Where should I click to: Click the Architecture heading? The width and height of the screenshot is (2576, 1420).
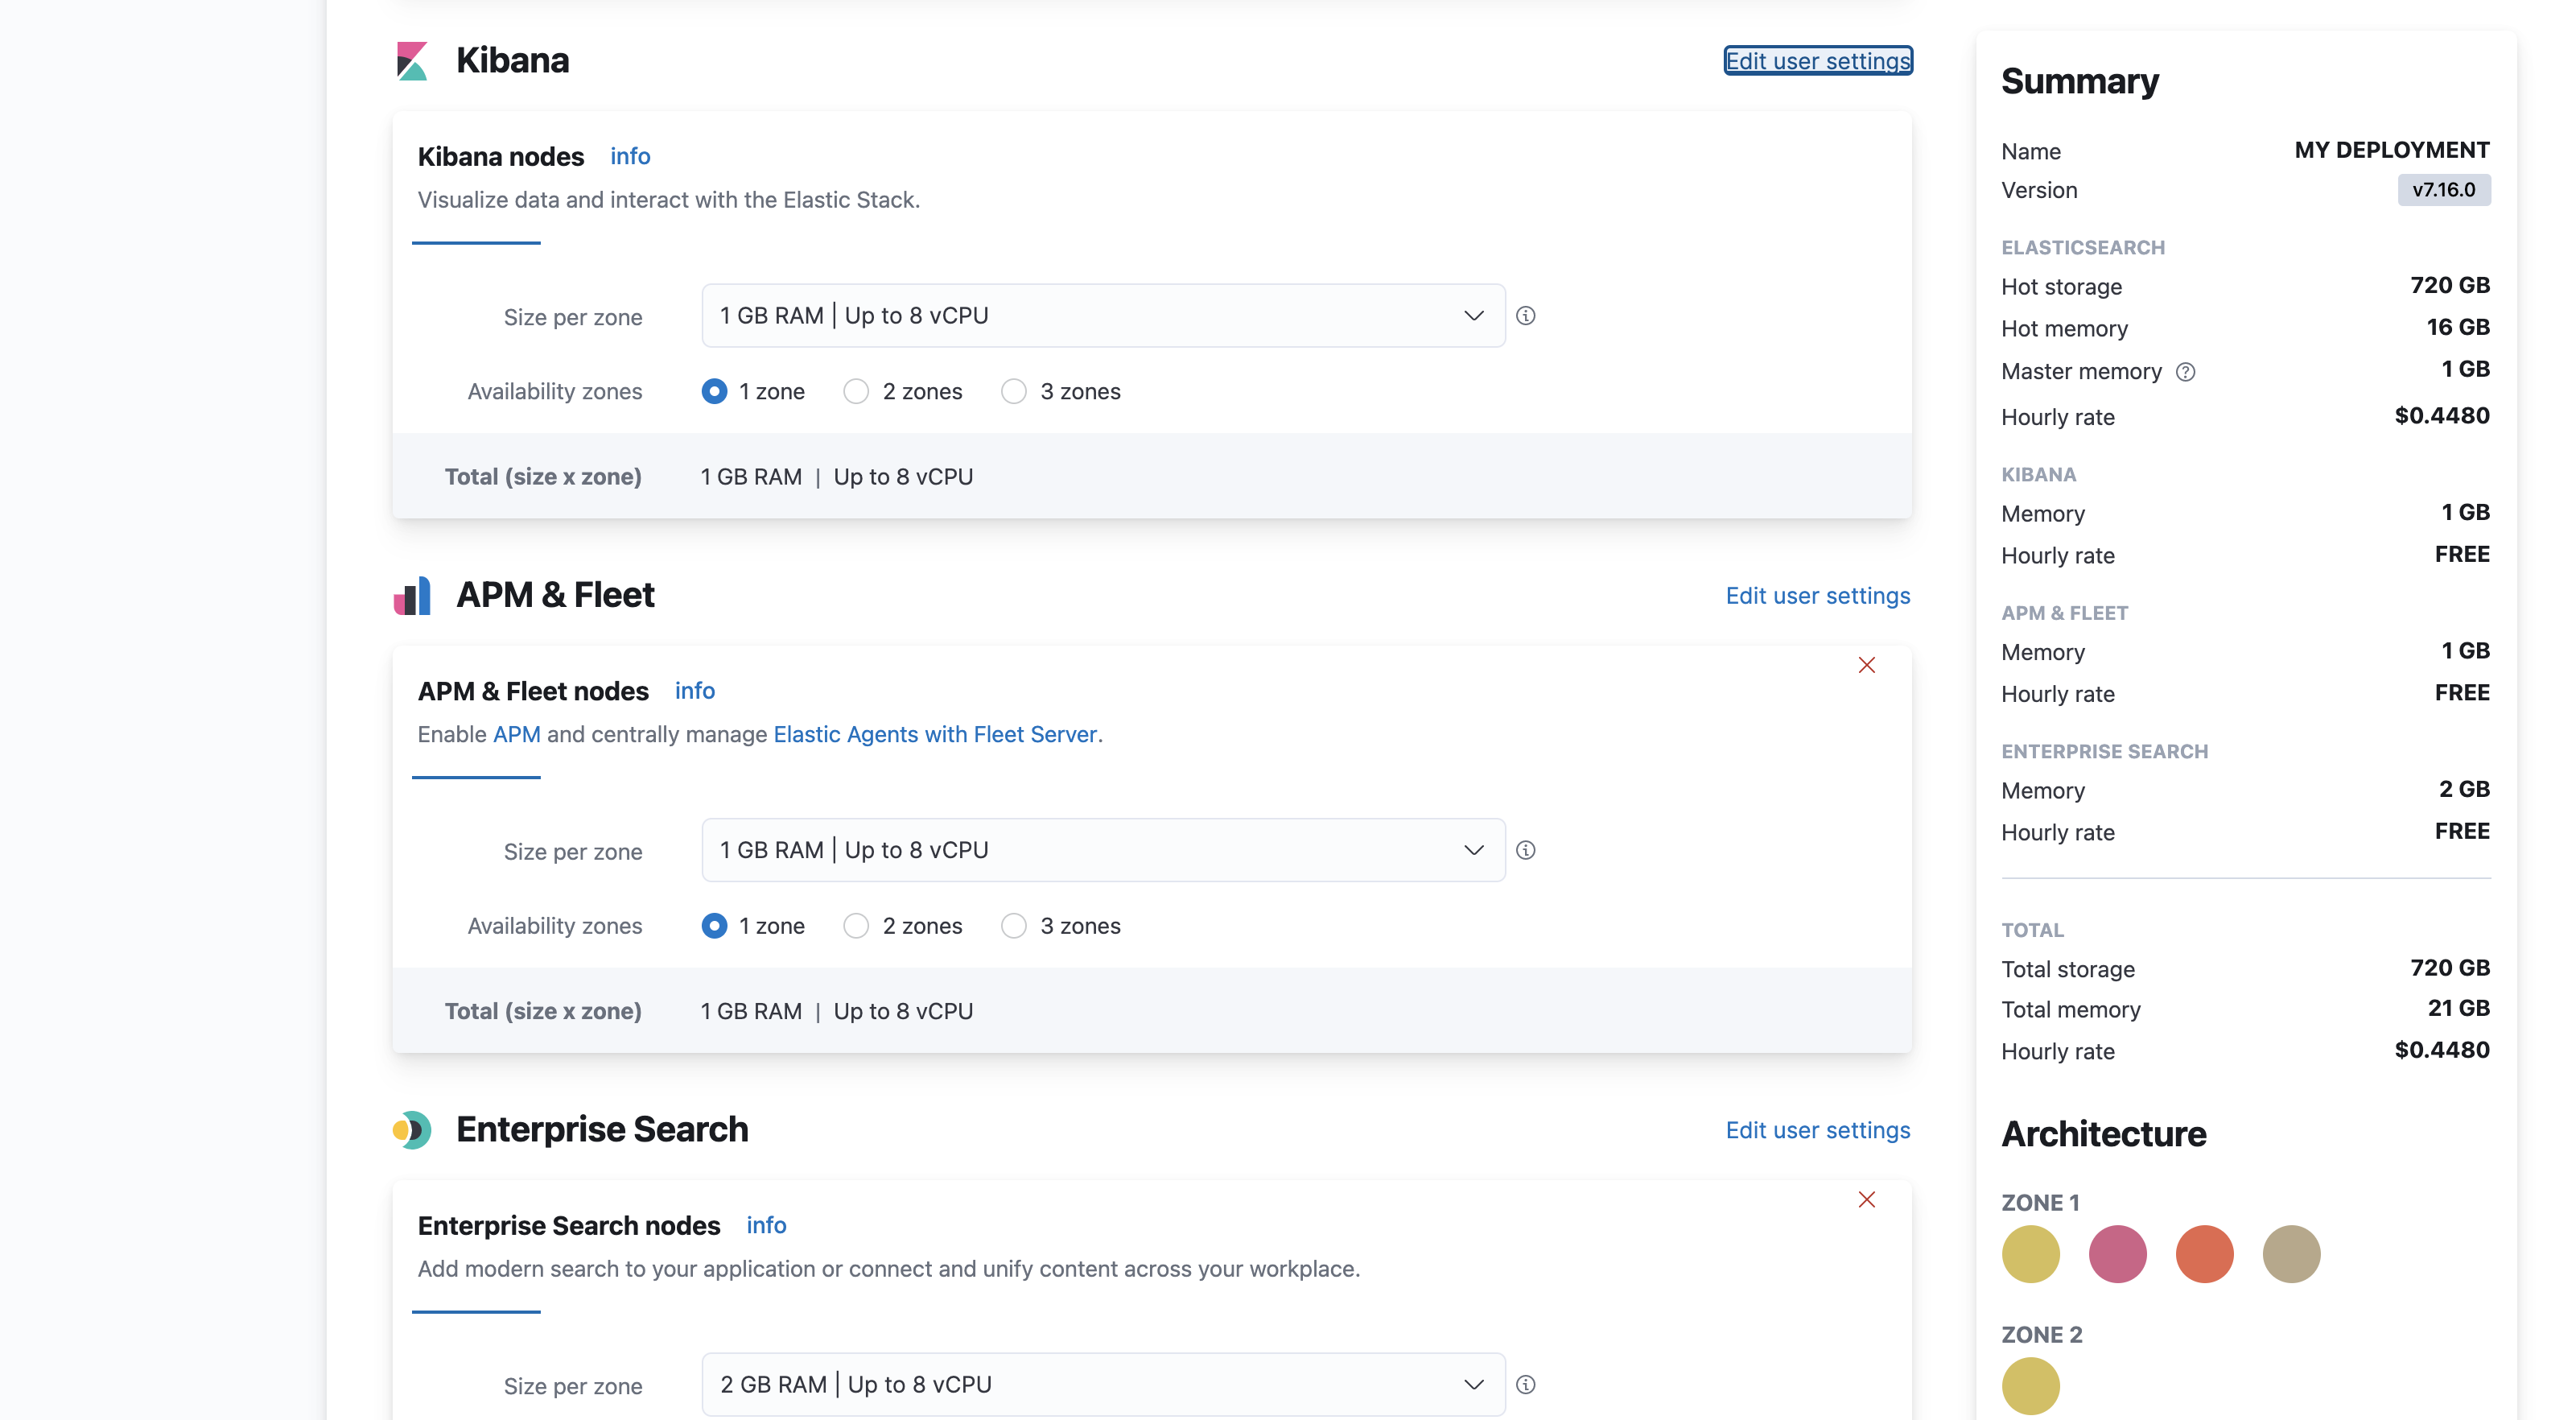pyautogui.click(x=2103, y=1134)
